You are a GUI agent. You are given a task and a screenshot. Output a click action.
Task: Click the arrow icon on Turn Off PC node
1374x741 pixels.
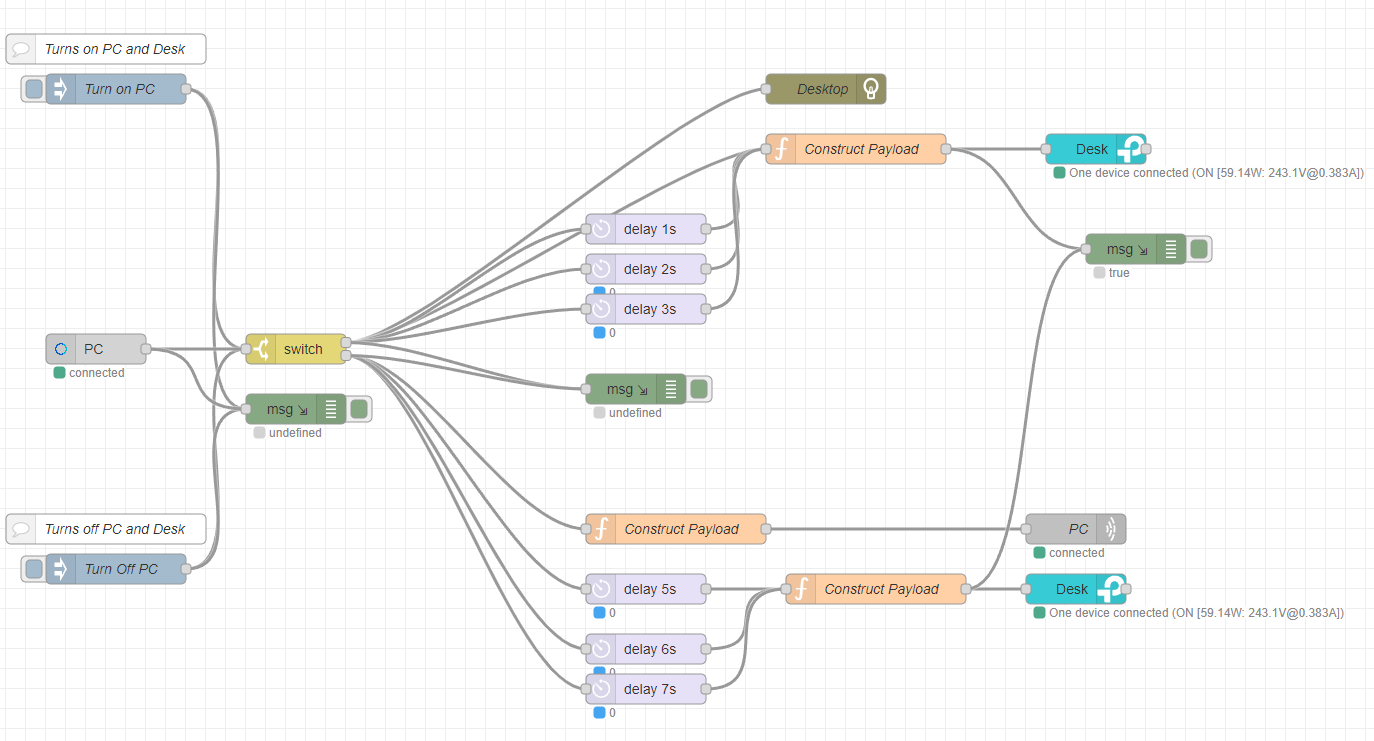coord(60,569)
